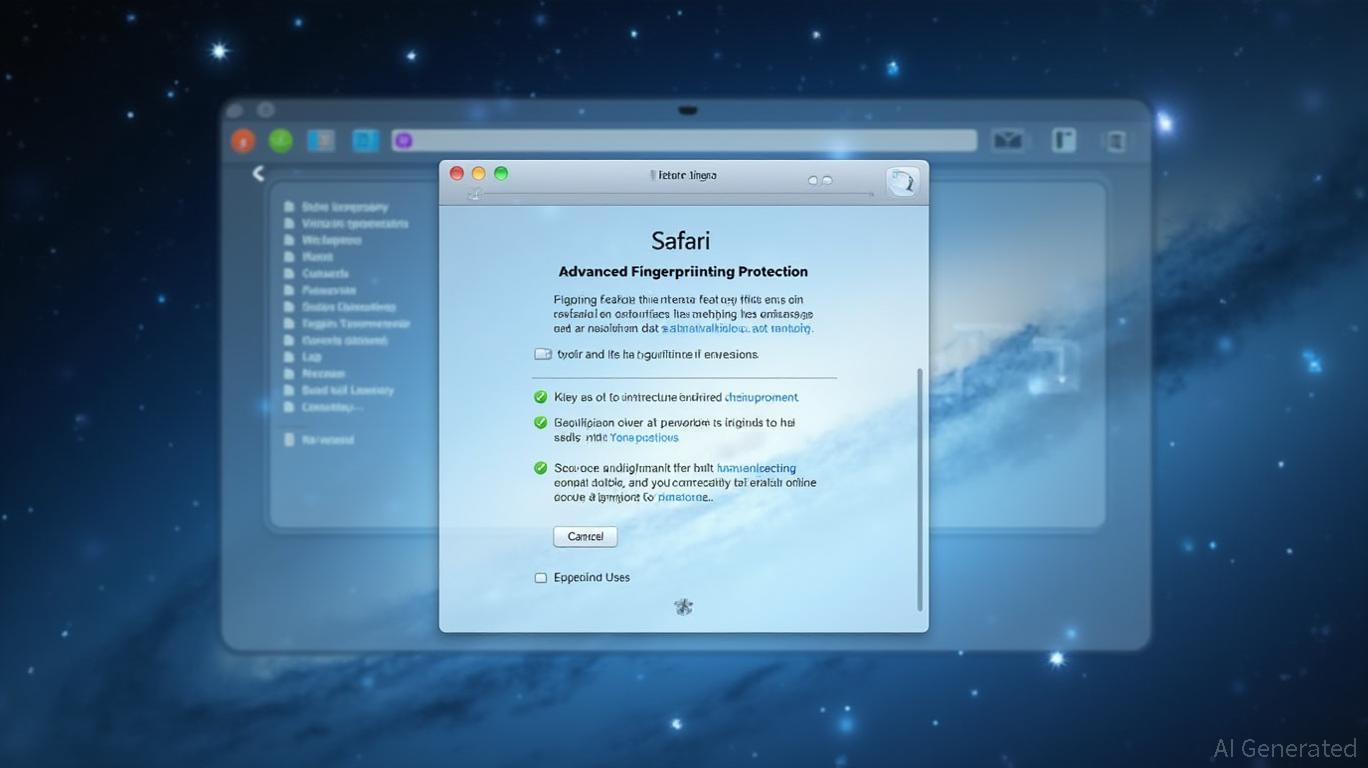Open the mail icon right of address bar

[1008, 140]
